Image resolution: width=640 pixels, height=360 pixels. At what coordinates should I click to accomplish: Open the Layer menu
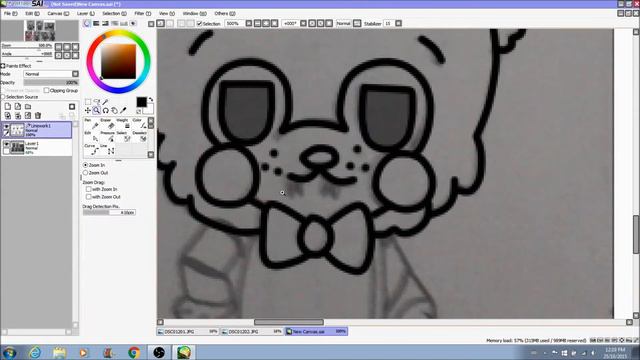point(86,13)
